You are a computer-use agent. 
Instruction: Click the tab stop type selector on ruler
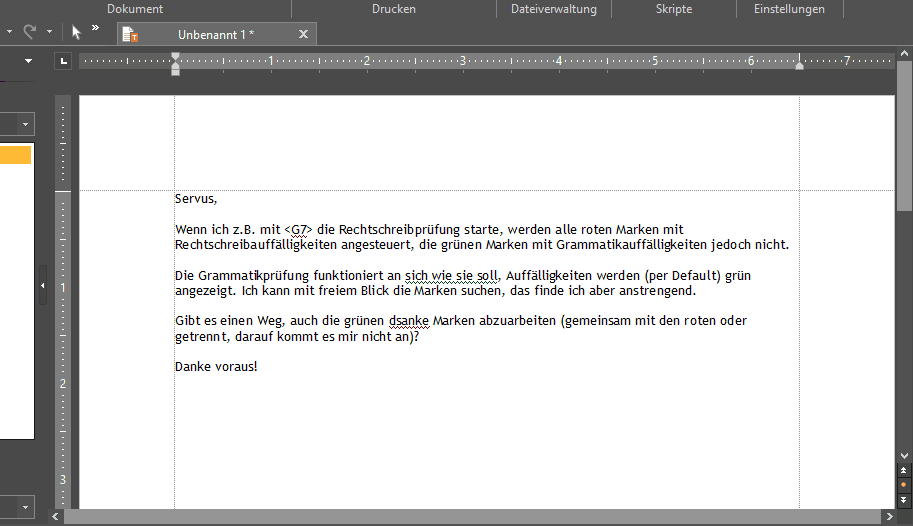tap(63, 61)
